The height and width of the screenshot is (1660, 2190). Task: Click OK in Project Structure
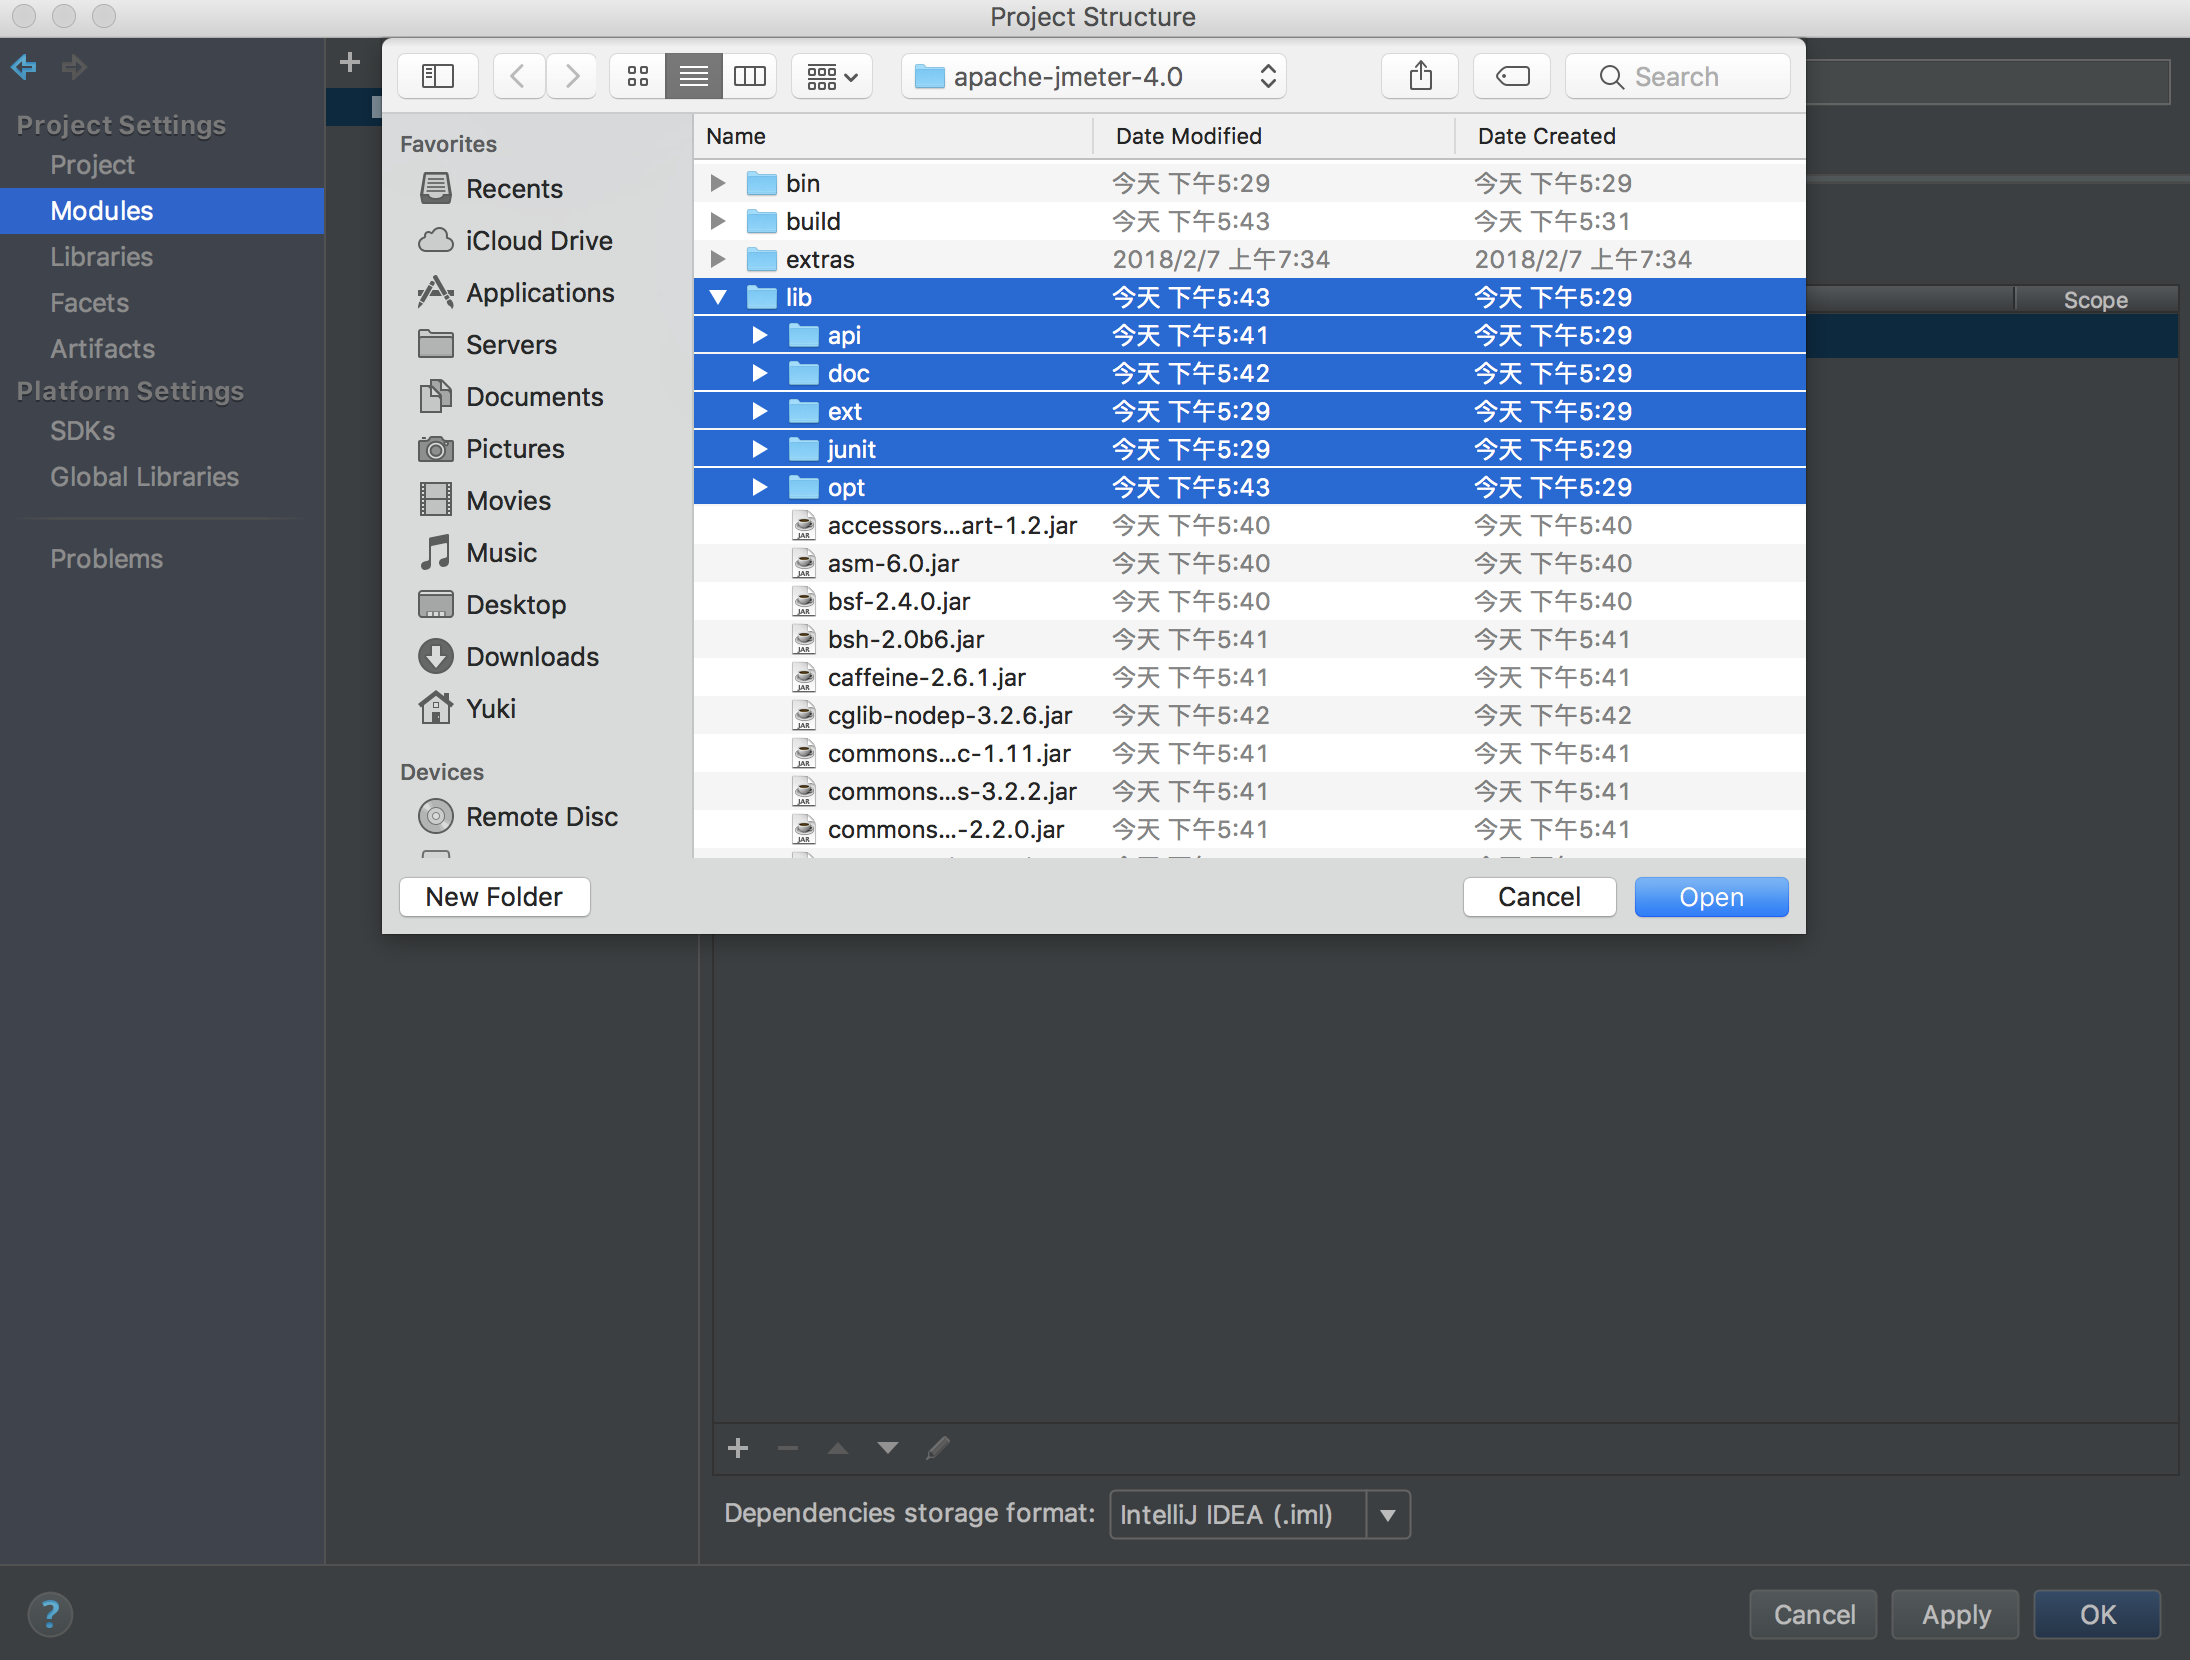tap(2097, 1614)
